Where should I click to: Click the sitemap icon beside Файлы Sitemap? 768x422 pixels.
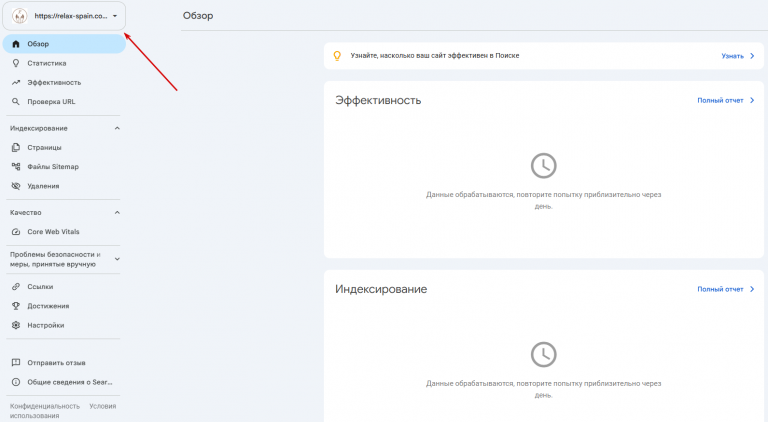(16, 166)
